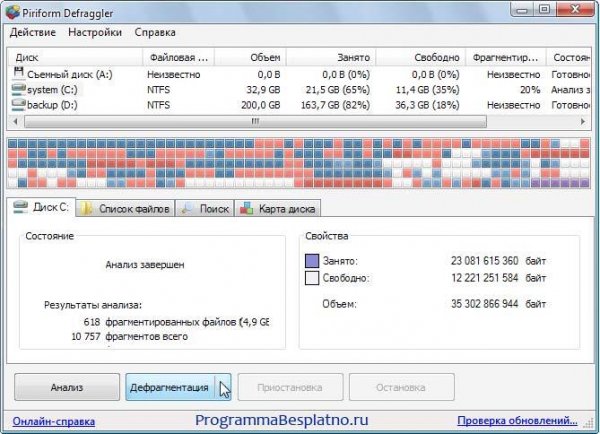Image resolution: width=600 pixels, height=434 pixels.
Task: Click the folder icon on Список файлов tab
Action: pyautogui.click(x=88, y=208)
